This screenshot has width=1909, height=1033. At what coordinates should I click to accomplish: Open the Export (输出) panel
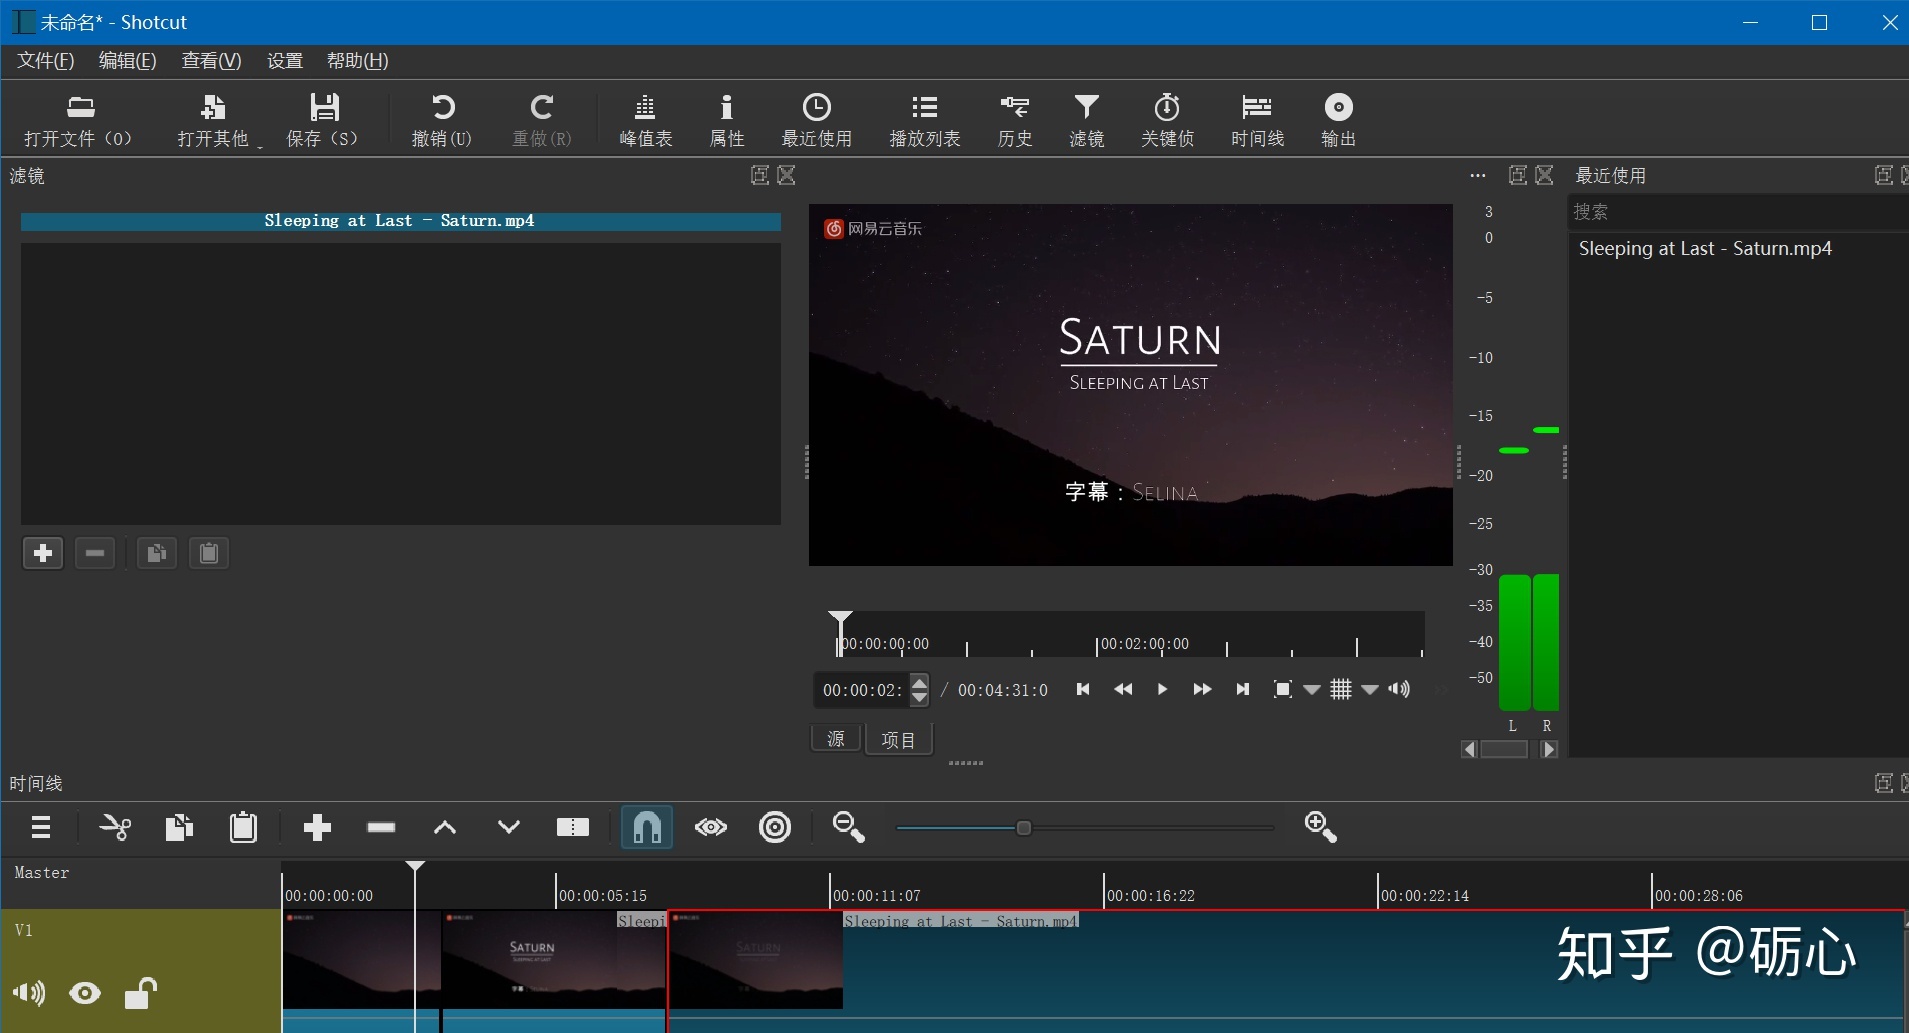pyautogui.click(x=1338, y=120)
